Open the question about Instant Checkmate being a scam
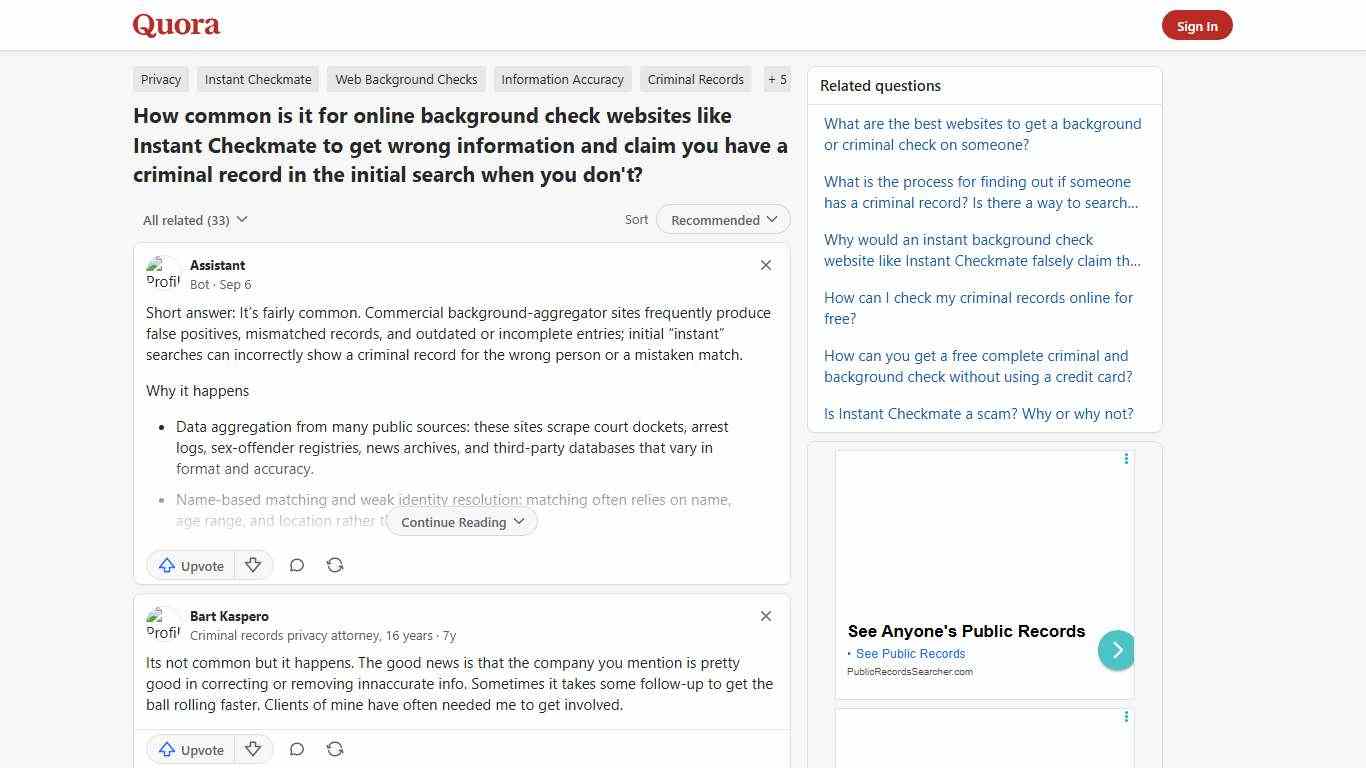 tap(978, 413)
